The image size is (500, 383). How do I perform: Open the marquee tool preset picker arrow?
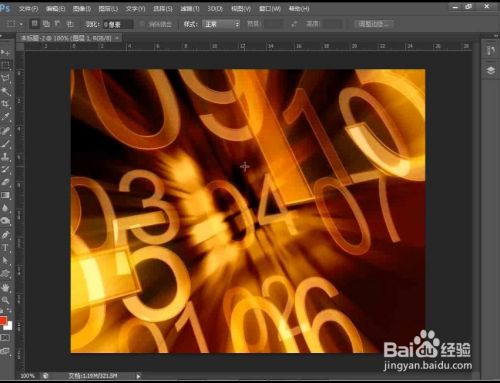[21, 24]
